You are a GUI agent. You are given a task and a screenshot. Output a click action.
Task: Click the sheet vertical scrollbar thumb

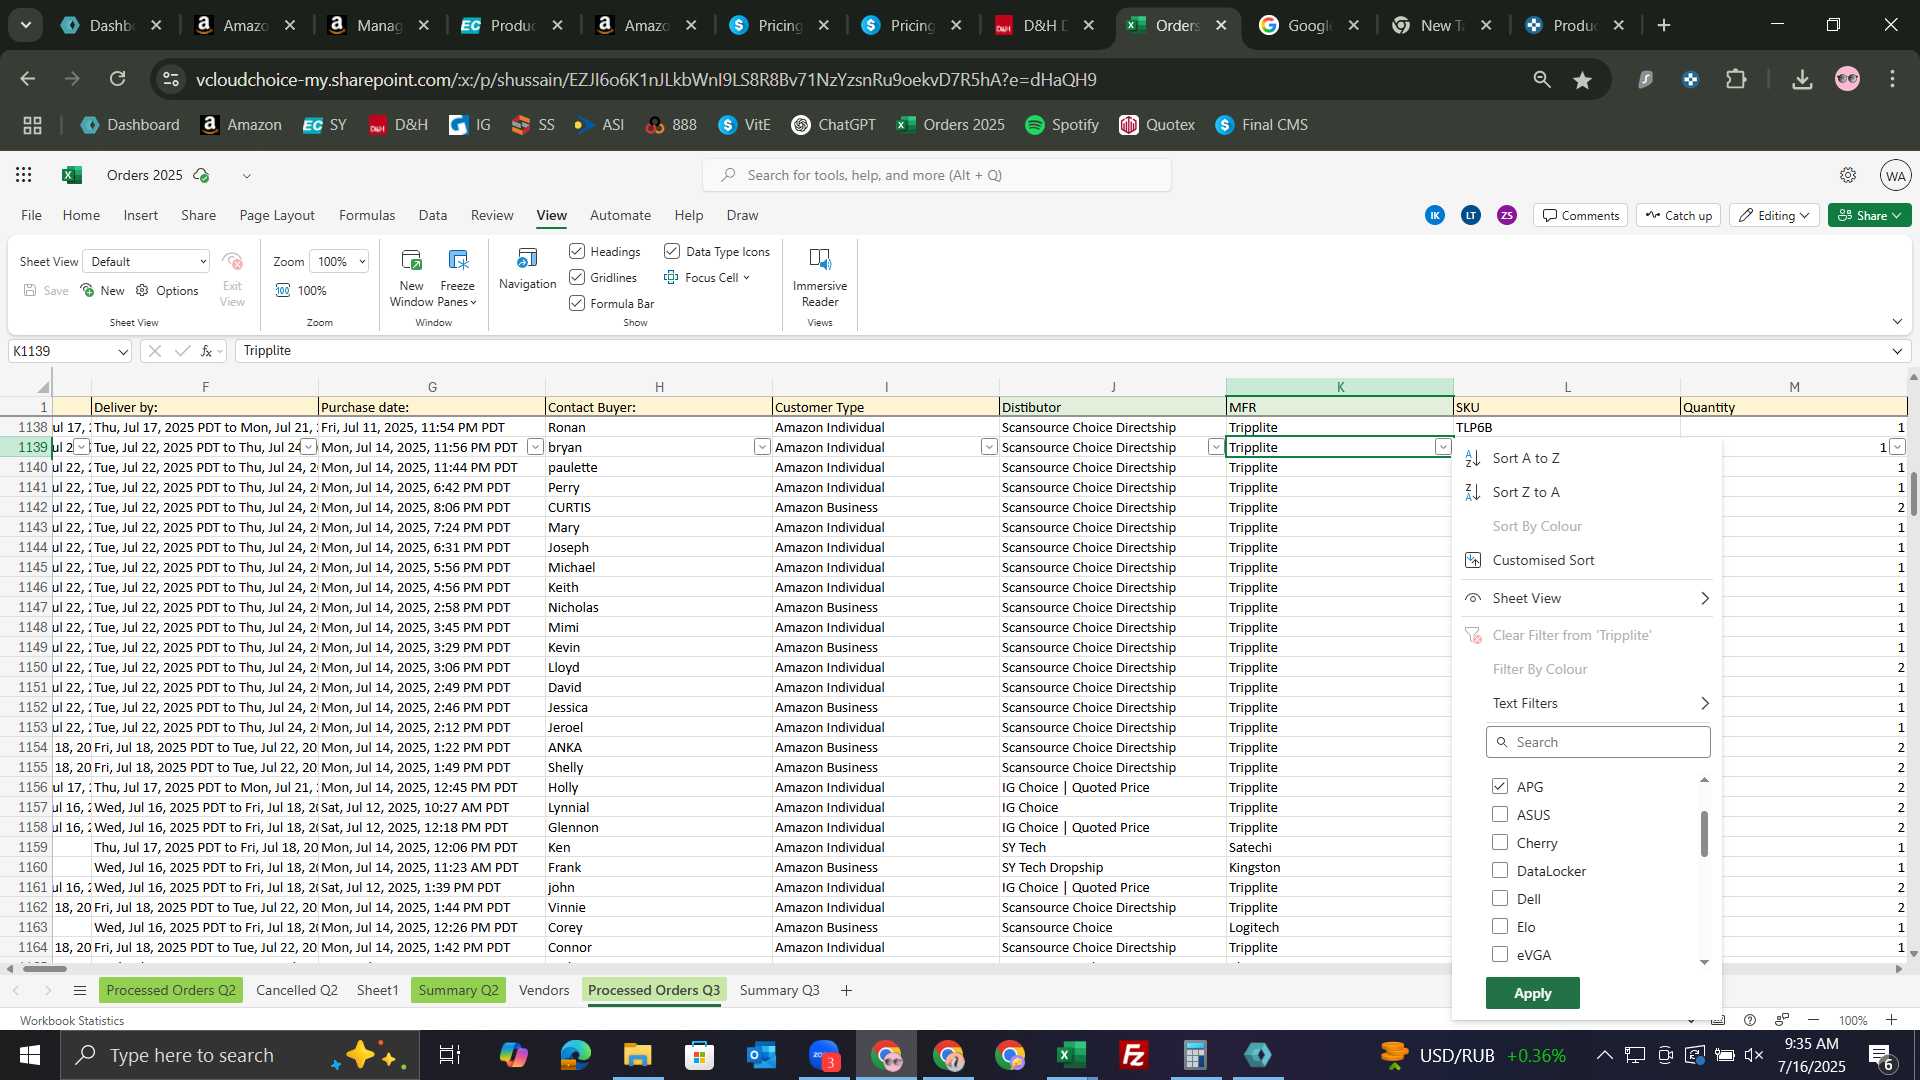pos(1913,493)
